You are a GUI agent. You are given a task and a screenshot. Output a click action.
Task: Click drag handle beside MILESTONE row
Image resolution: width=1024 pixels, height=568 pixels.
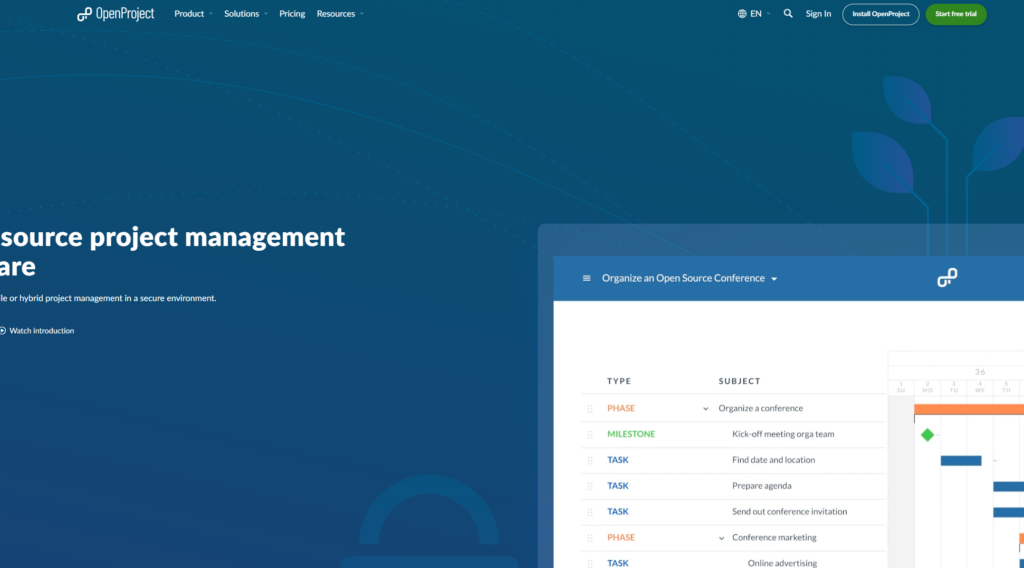coord(590,434)
